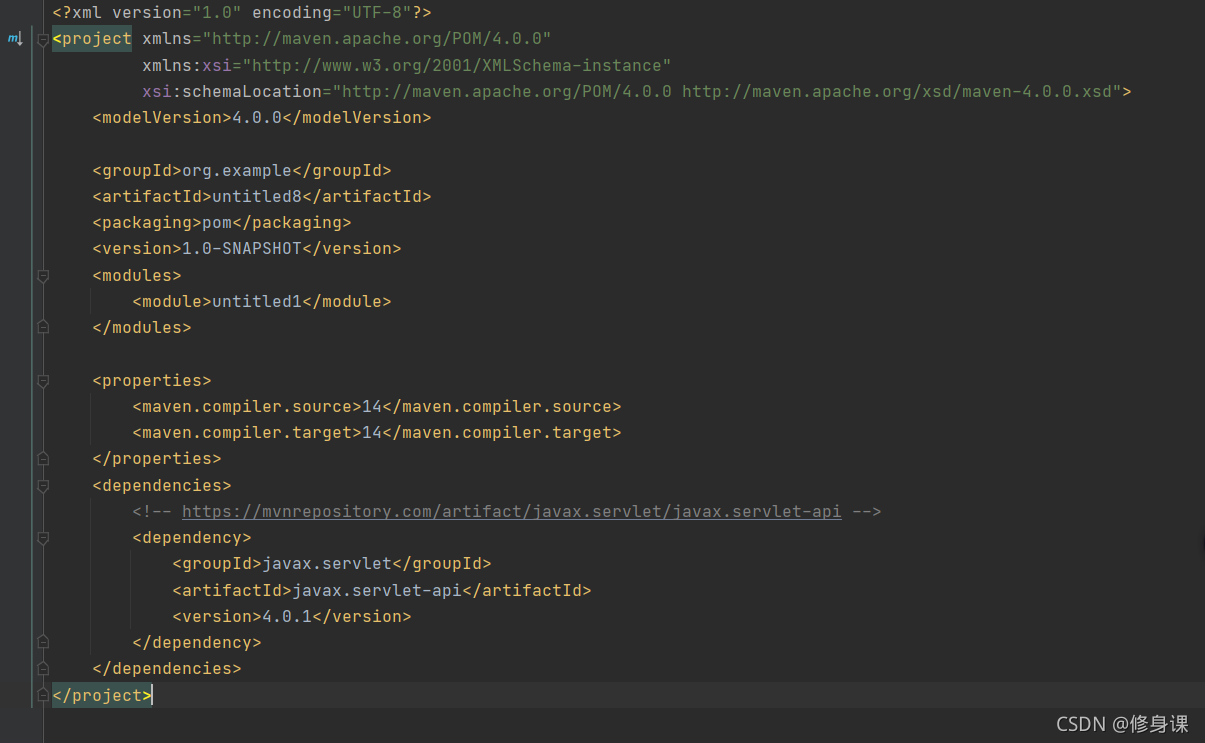The width and height of the screenshot is (1205, 743).
Task: Click the fold-end marker beside </dependency>
Action: tap(43, 641)
